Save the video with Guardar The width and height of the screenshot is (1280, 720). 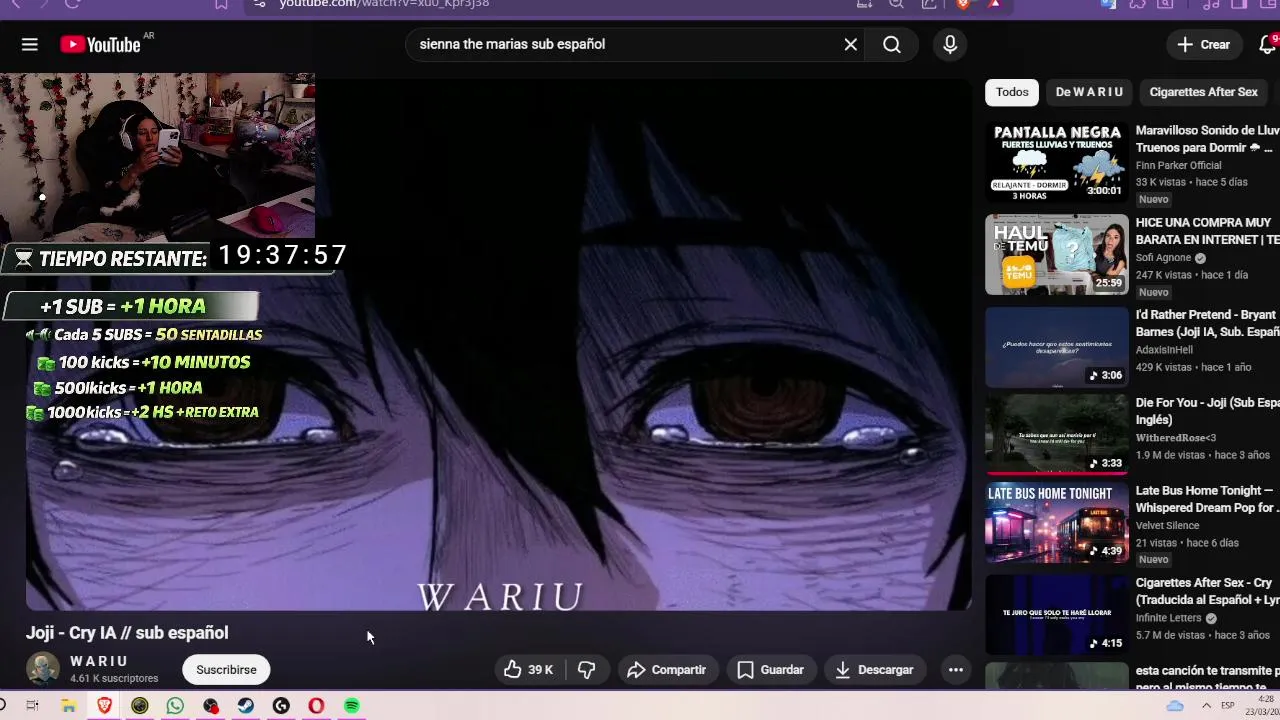(x=770, y=670)
